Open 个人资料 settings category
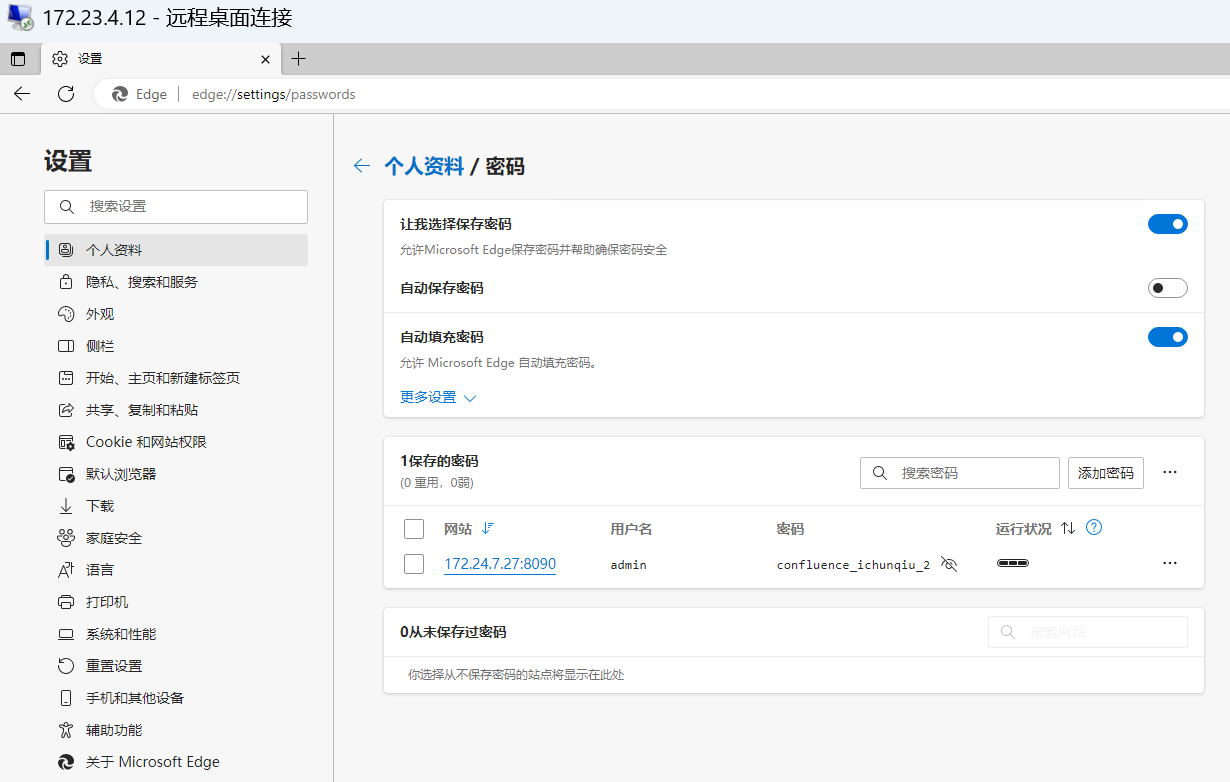The height and width of the screenshot is (782, 1230). 176,250
